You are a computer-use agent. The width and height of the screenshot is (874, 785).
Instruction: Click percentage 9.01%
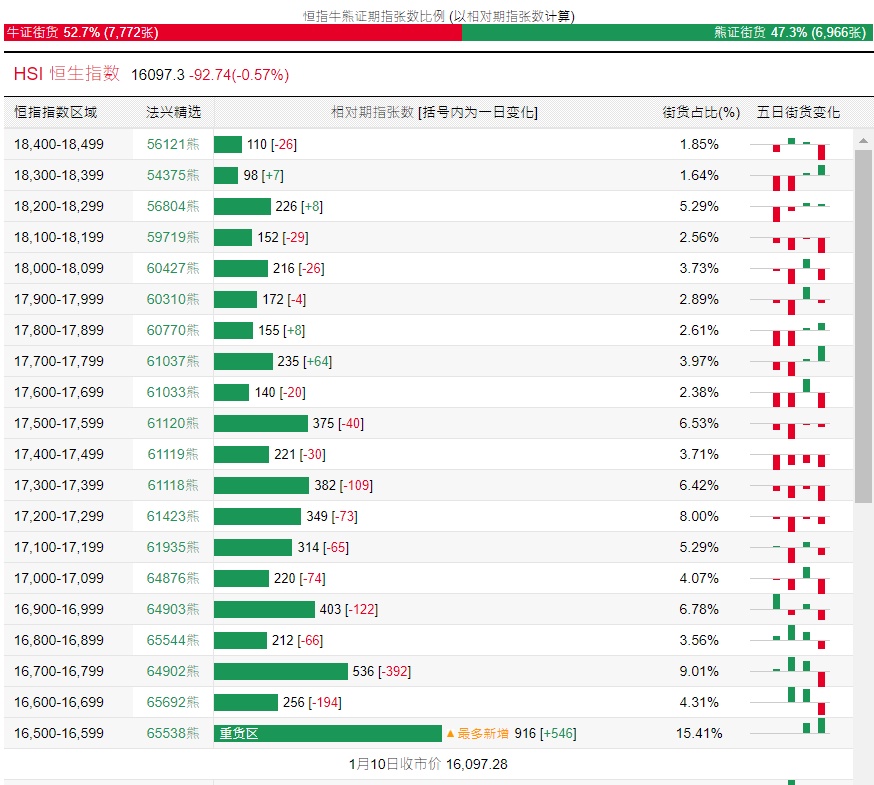point(699,671)
